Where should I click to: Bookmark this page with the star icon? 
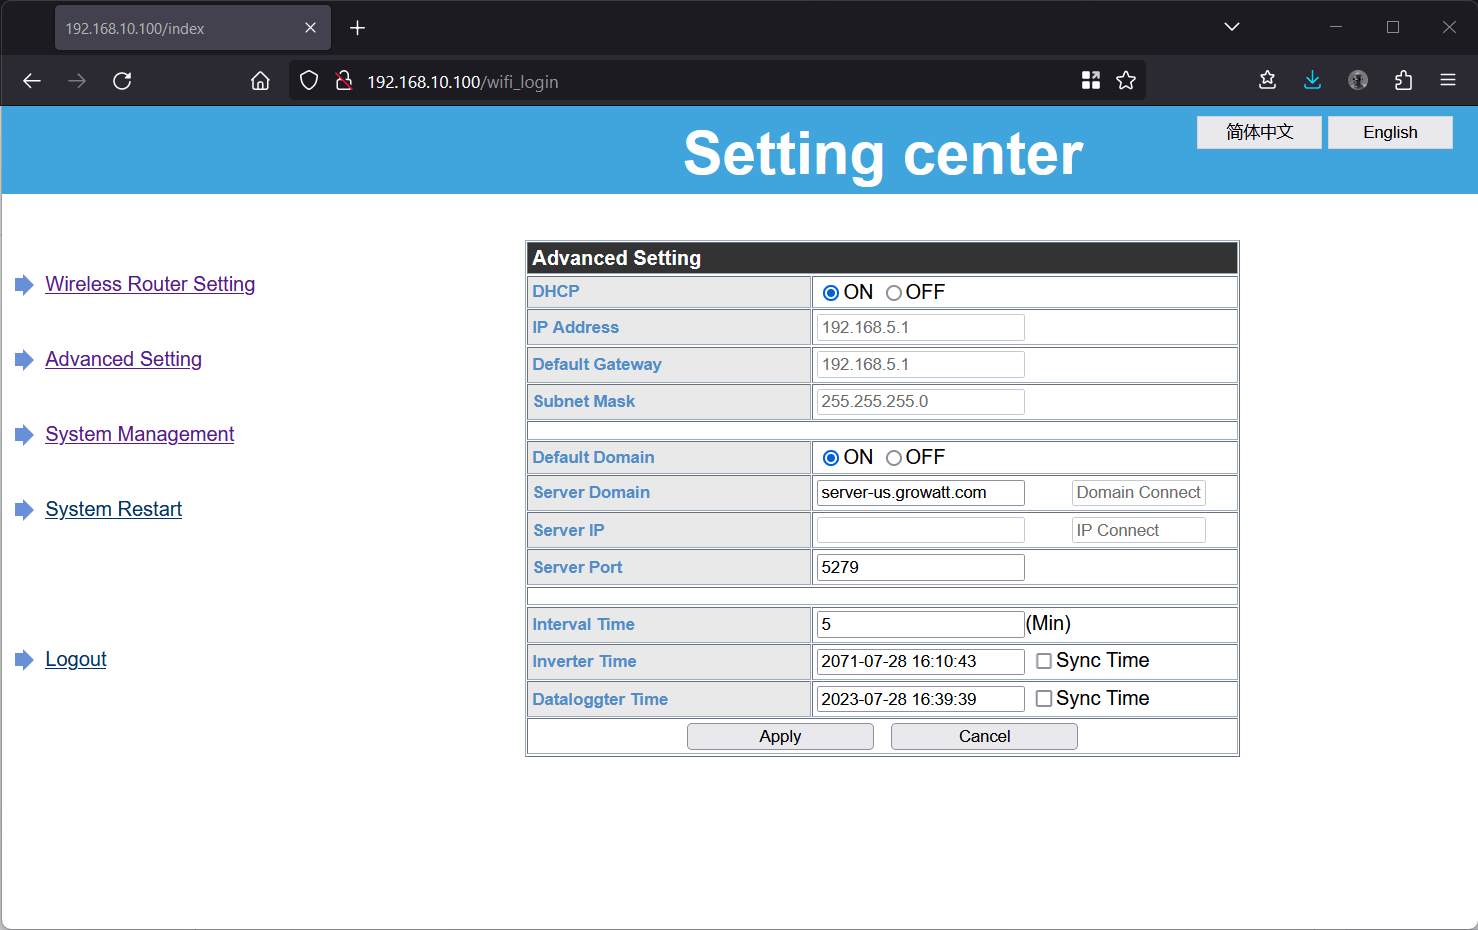point(1126,80)
